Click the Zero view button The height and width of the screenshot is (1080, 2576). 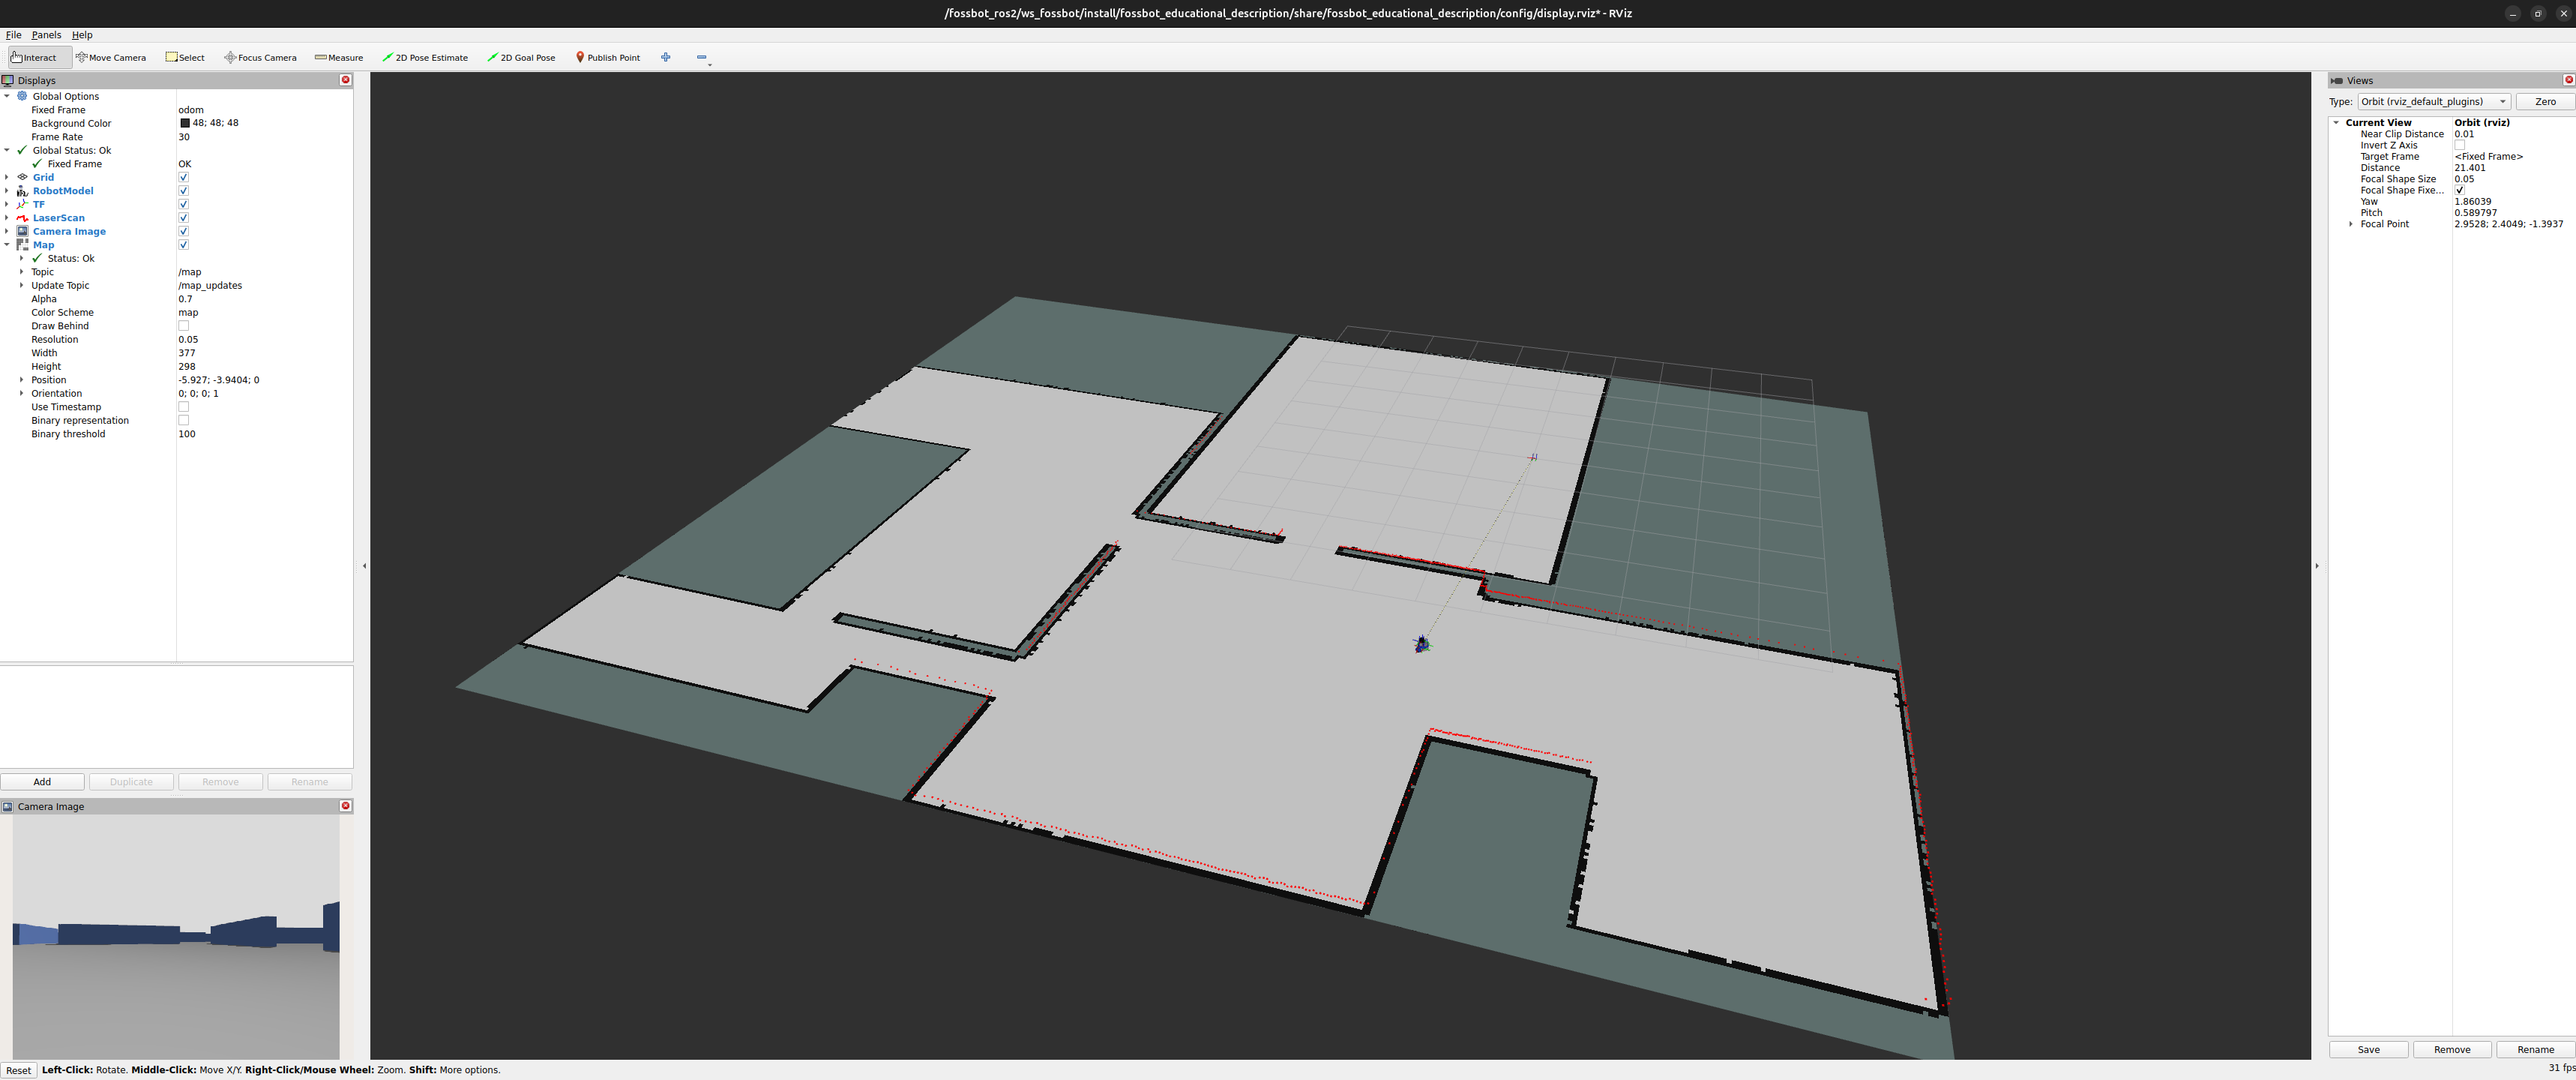tap(2545, 102)
